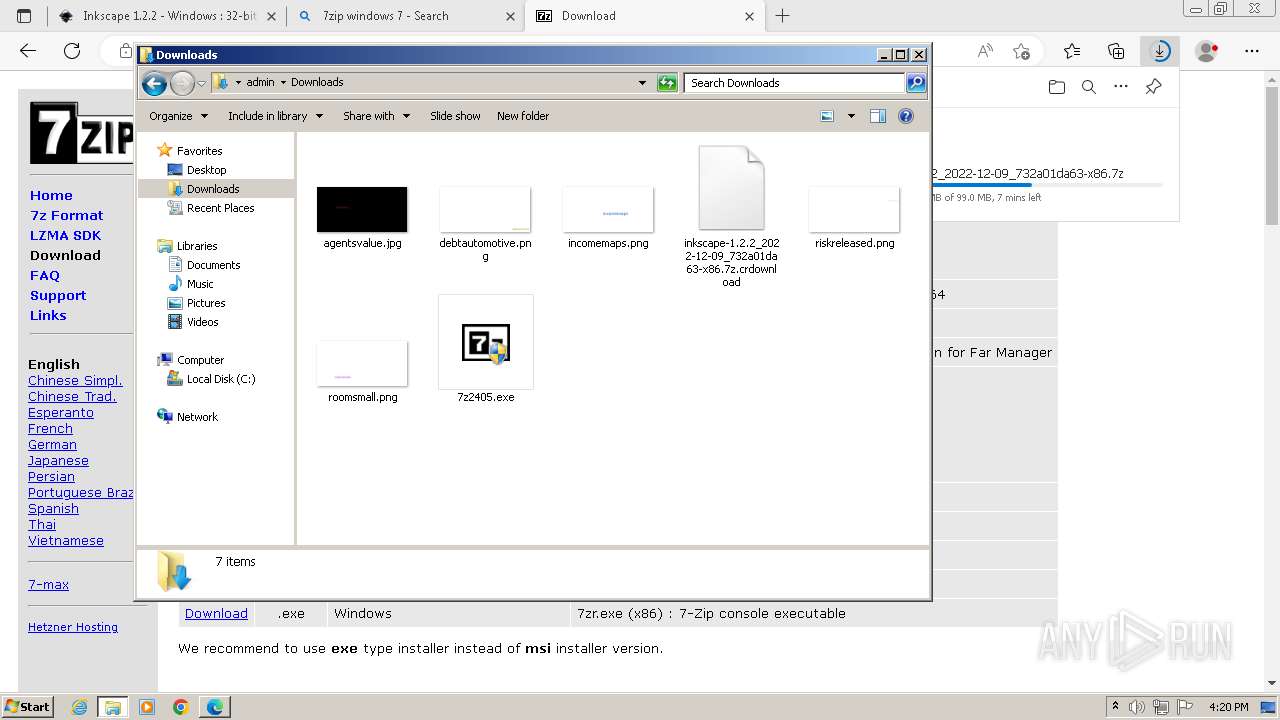Open Music library in navigation pane
The image size is (1280, 720).
tap(200, 284)
